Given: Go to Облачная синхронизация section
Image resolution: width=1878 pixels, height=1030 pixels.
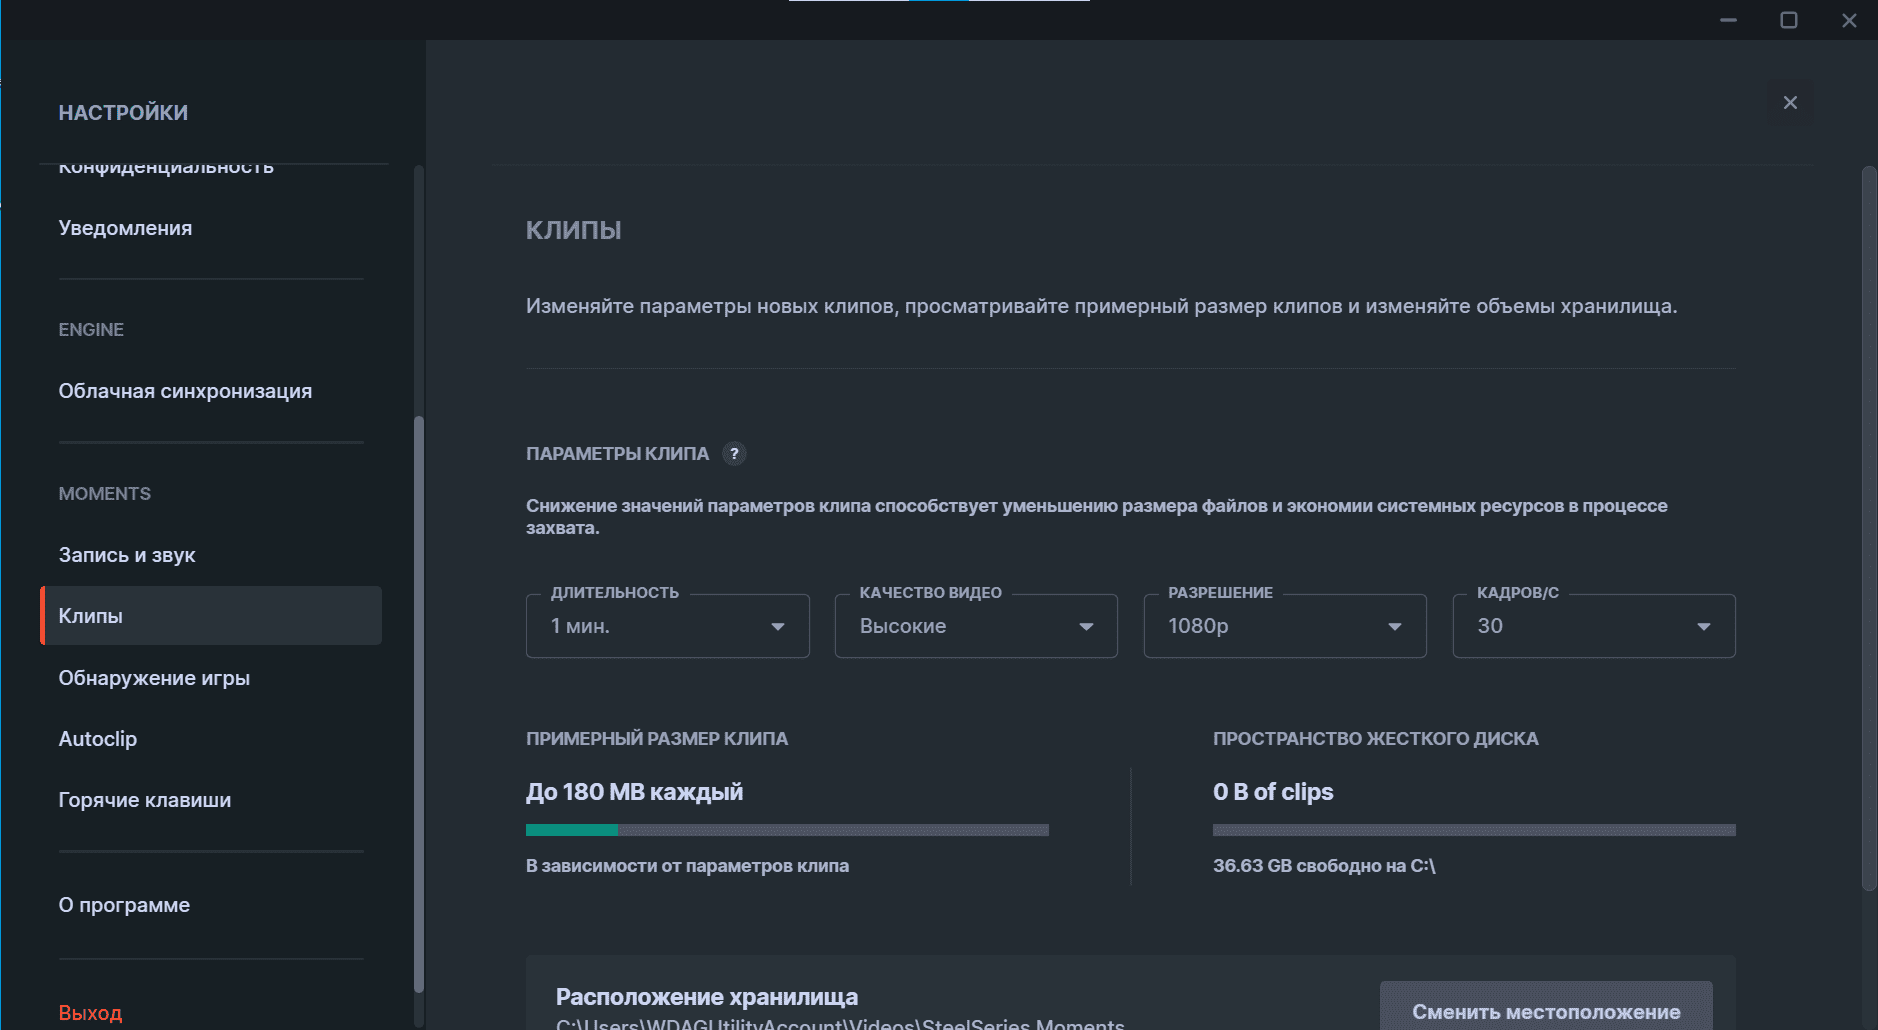Looking at the screenshot, I should pyautogui.click(x=185, y=391).
